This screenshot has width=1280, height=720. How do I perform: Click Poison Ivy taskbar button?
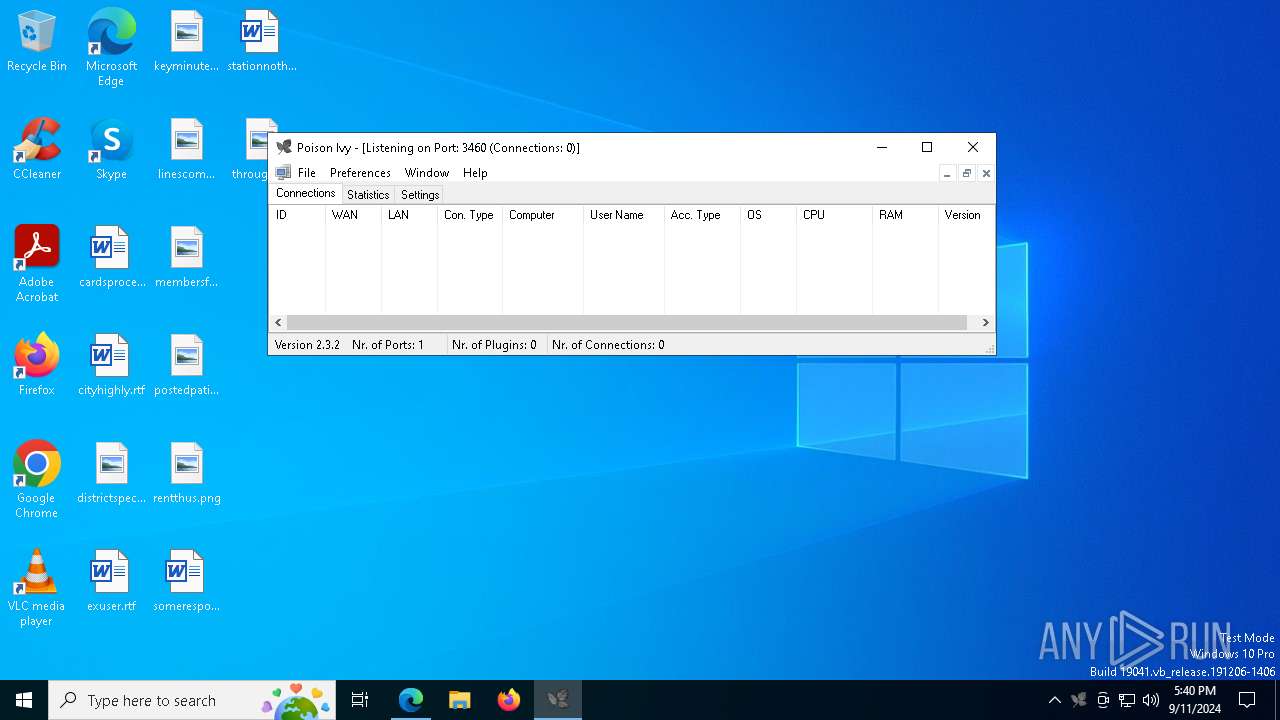[x=558, y=700]
